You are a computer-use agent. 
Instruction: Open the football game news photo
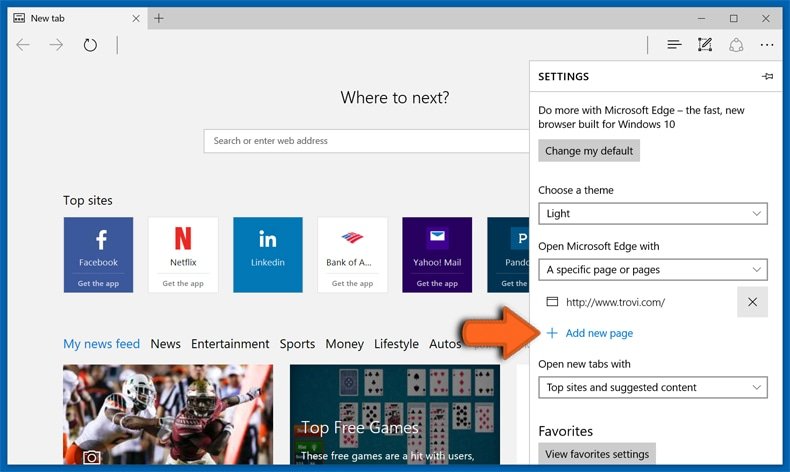[168, 414]
